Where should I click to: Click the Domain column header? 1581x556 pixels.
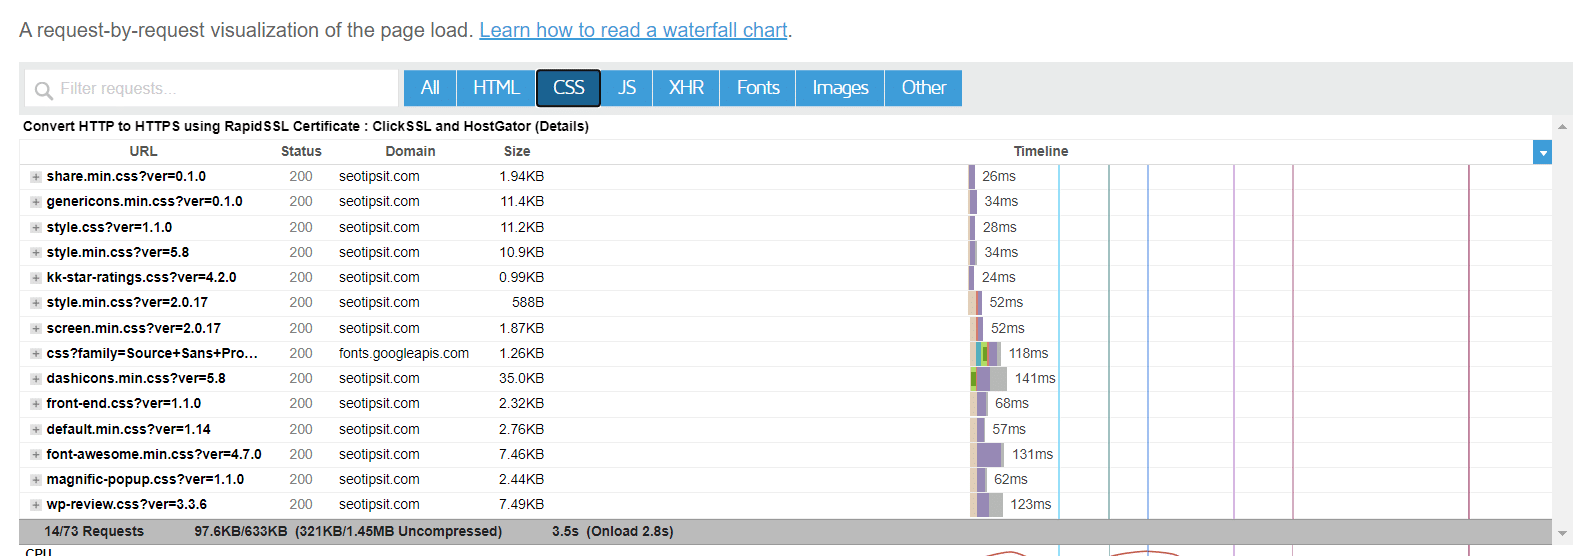click(x=410, y=151)
